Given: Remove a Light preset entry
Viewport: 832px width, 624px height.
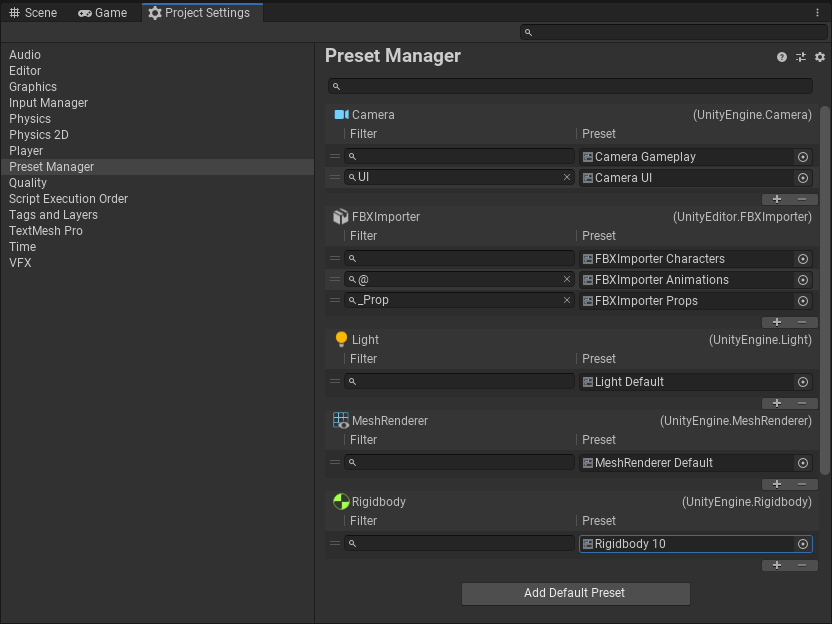Looking at the screenshot, I should pos(802,403).
